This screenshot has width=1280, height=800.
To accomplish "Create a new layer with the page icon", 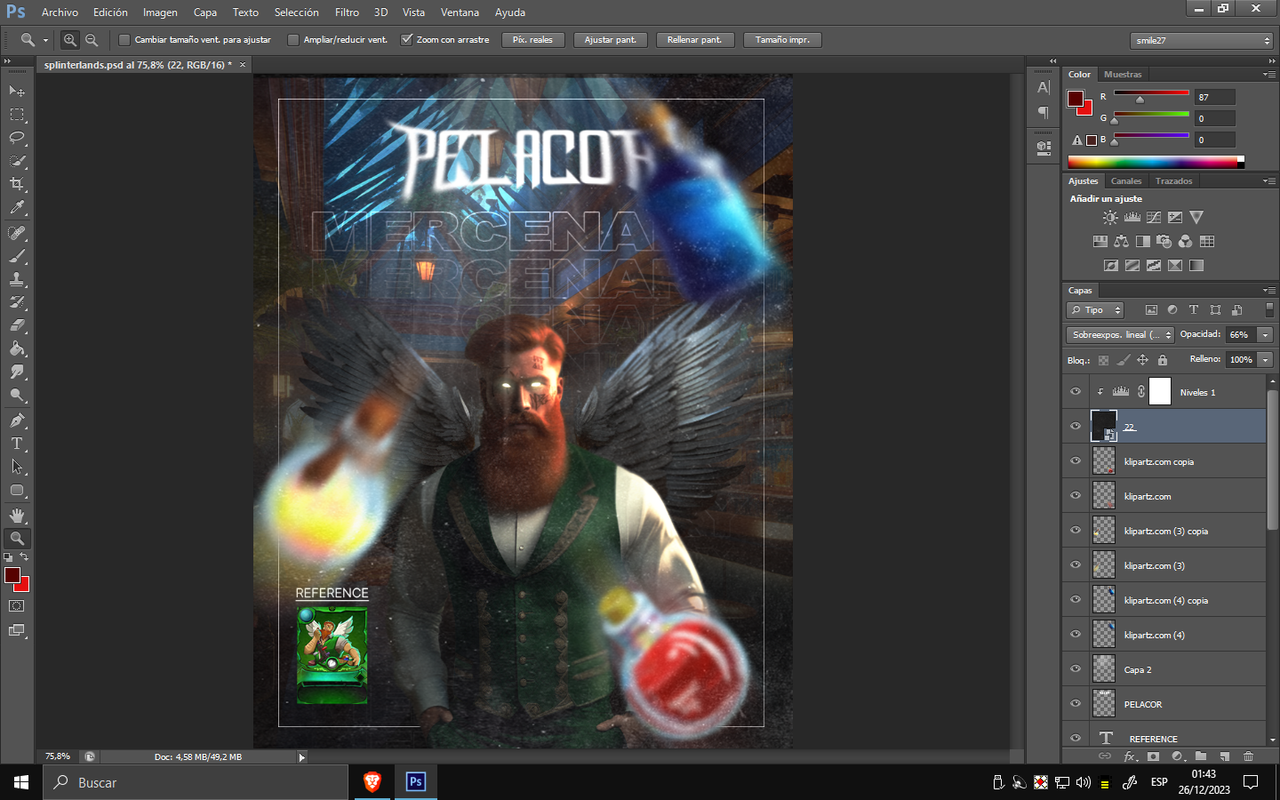I will tap(1224, 757).
